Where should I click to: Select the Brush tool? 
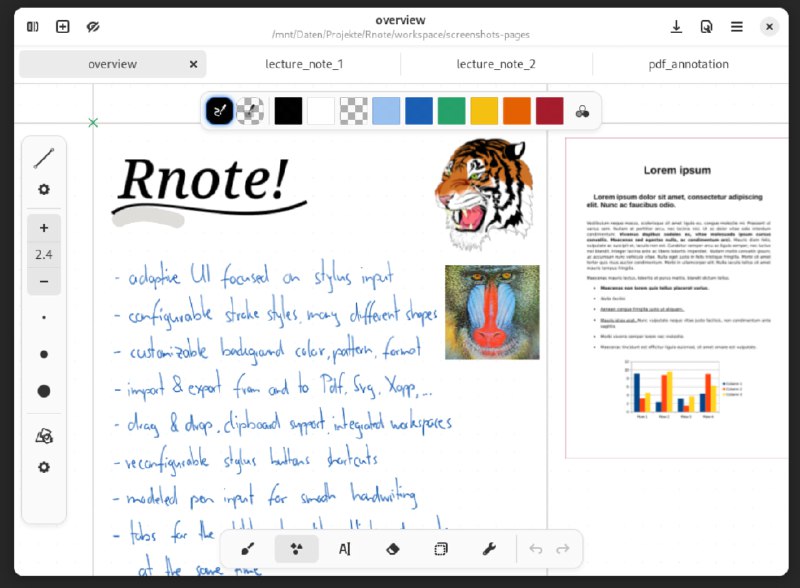point(248,548)
